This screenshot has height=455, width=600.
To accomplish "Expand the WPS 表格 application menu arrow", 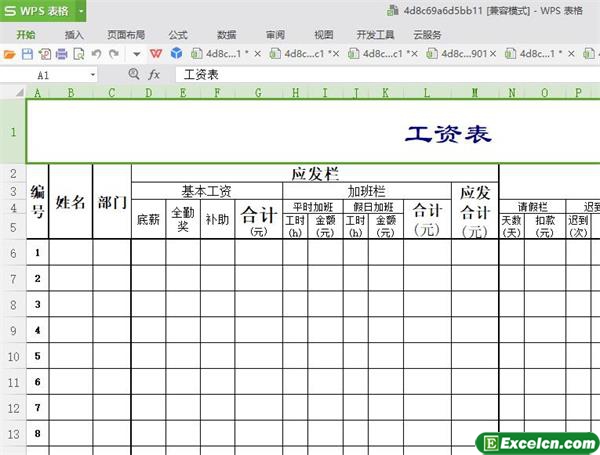I will point(79,11).
